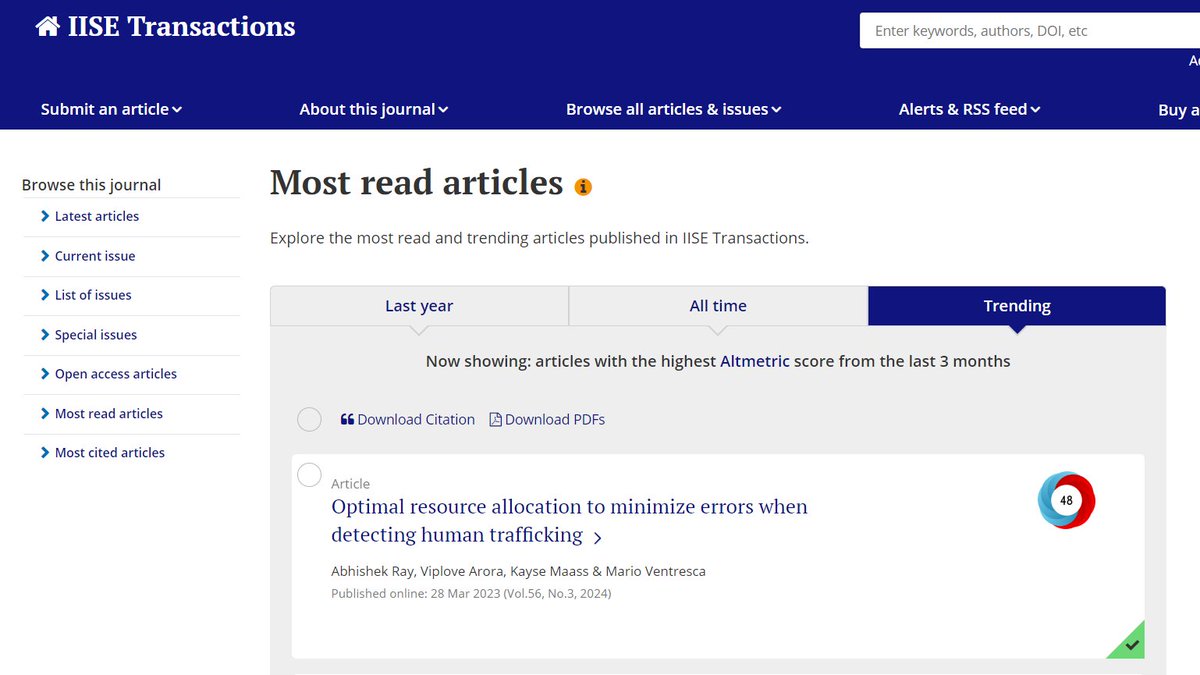1200x675 pixels.
Task: Click author name Viplove Arora
Action: coord(464,571)
